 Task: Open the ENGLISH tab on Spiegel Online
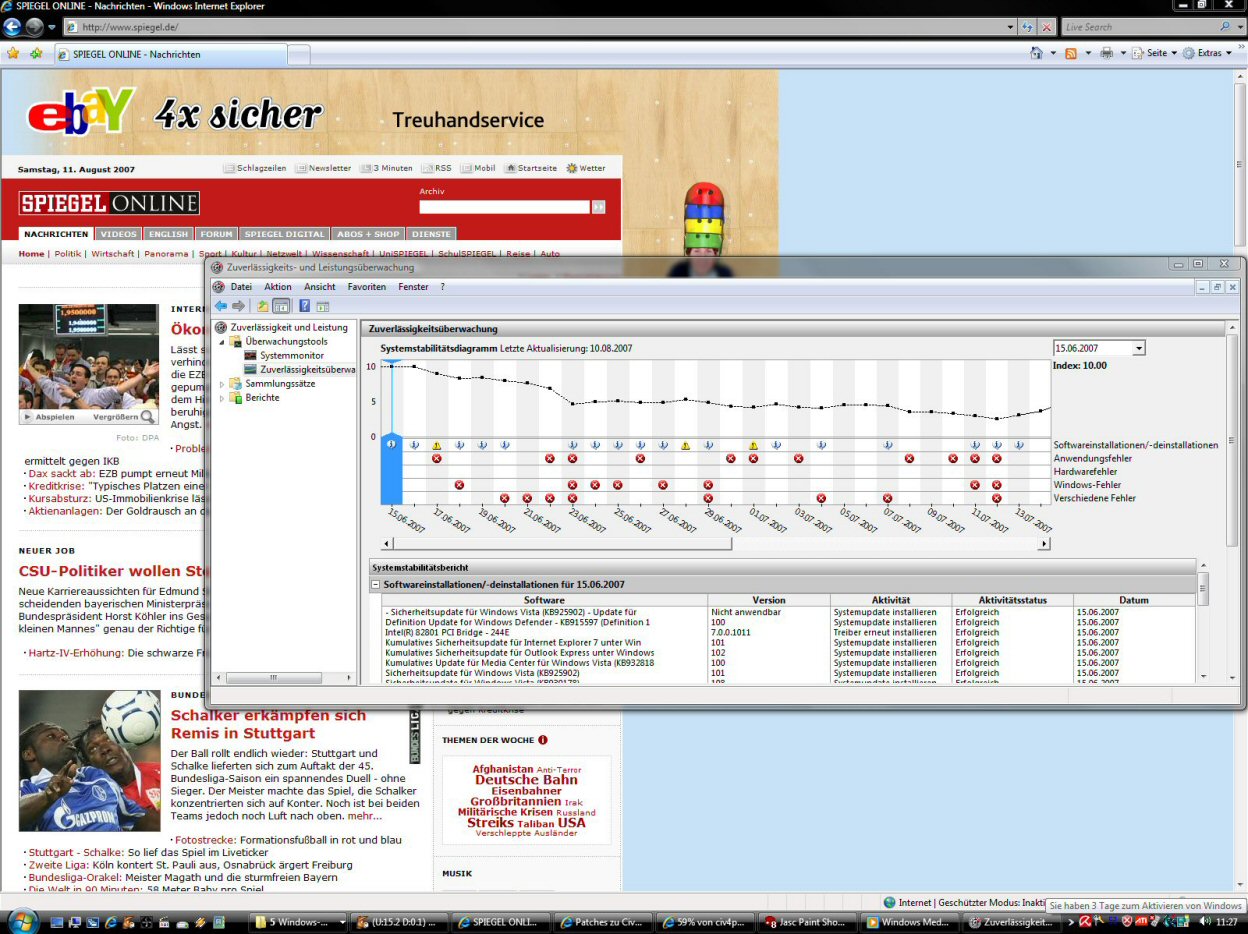[168, 234]
